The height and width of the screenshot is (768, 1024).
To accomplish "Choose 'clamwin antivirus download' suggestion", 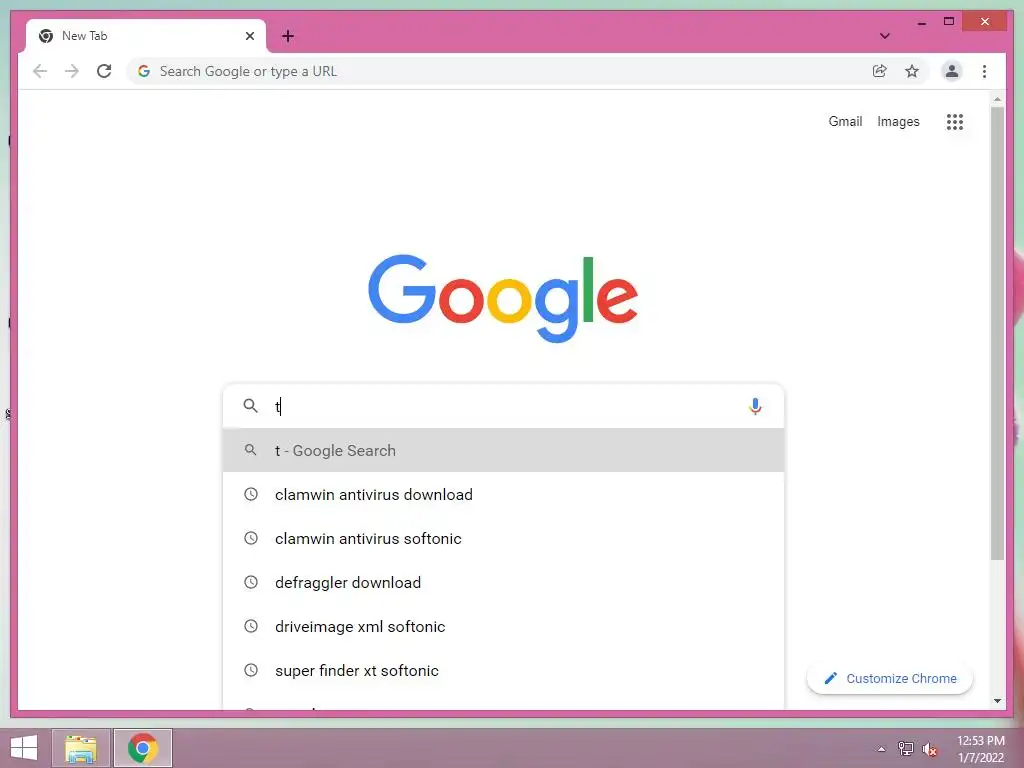I will pyautogui.click(x=504, y=494).
